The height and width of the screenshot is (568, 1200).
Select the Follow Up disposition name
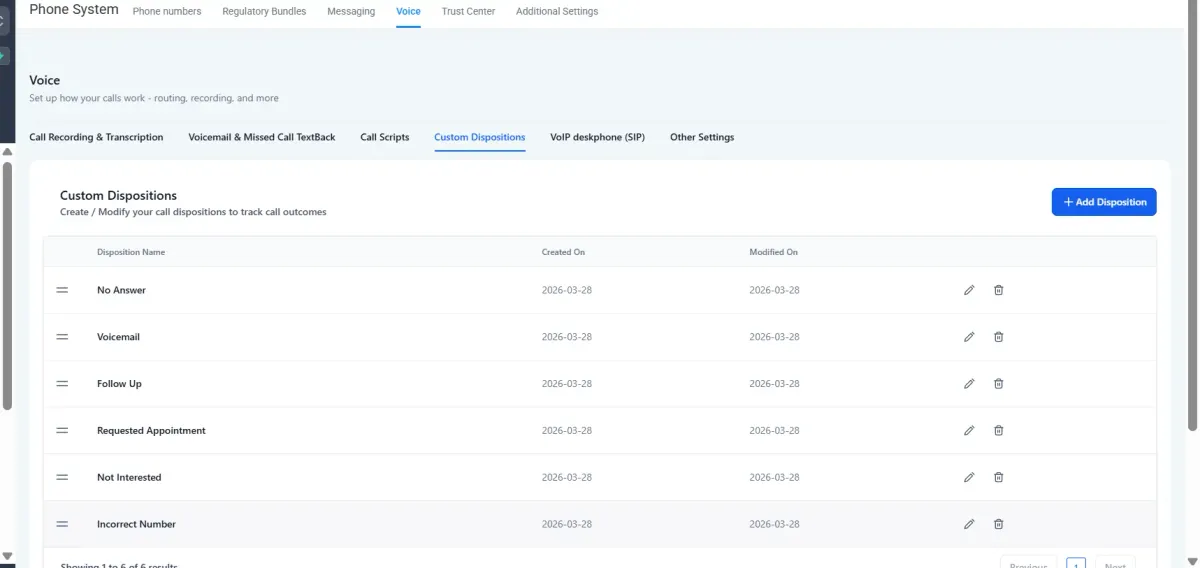119,384
